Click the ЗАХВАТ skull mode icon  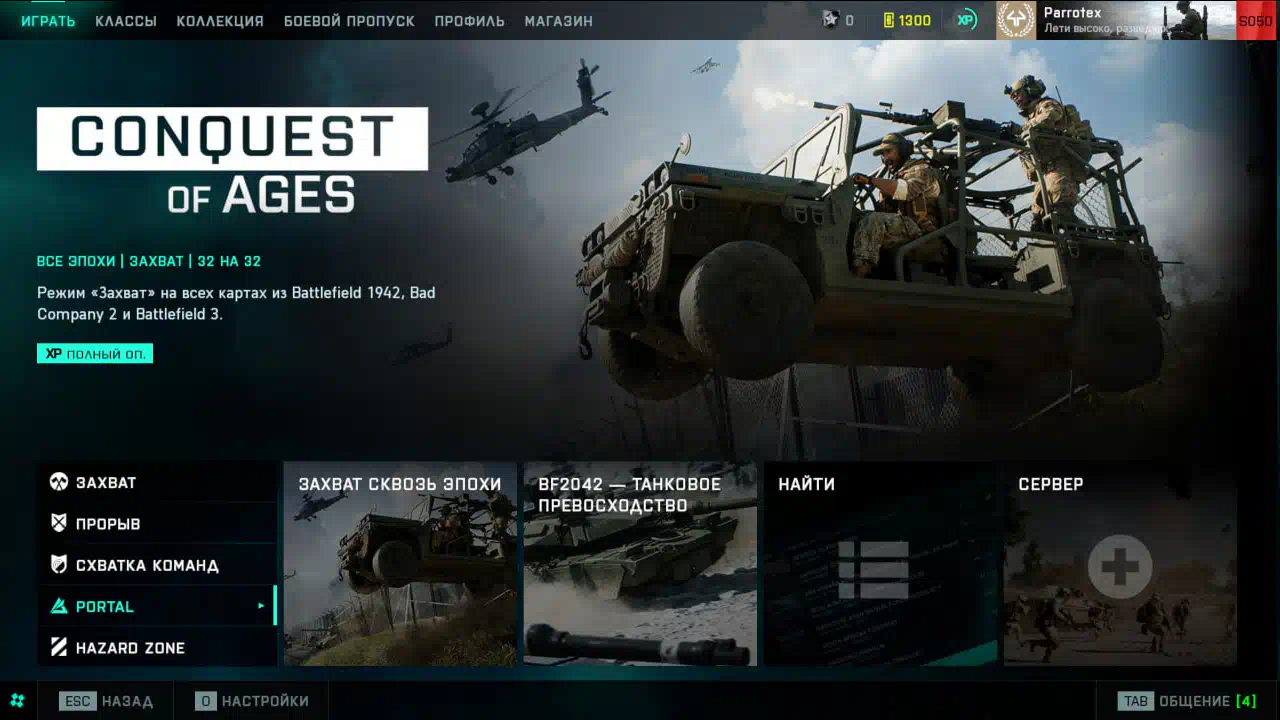(x=59, y=482)
